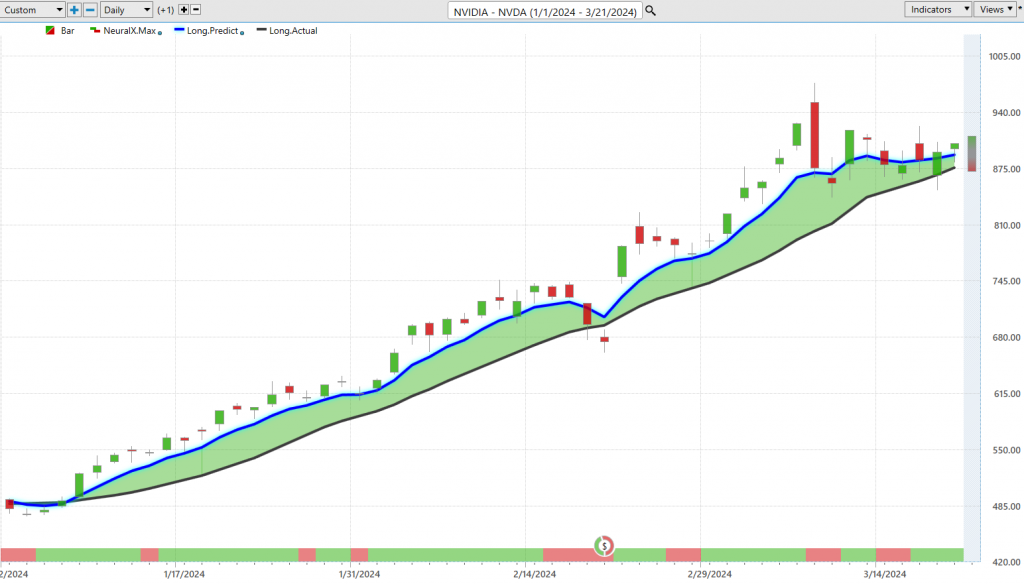This screenshot has height=584, width=1024.
Task: Toggle the Long.Actual black line legend
Action: click(288, 31)
